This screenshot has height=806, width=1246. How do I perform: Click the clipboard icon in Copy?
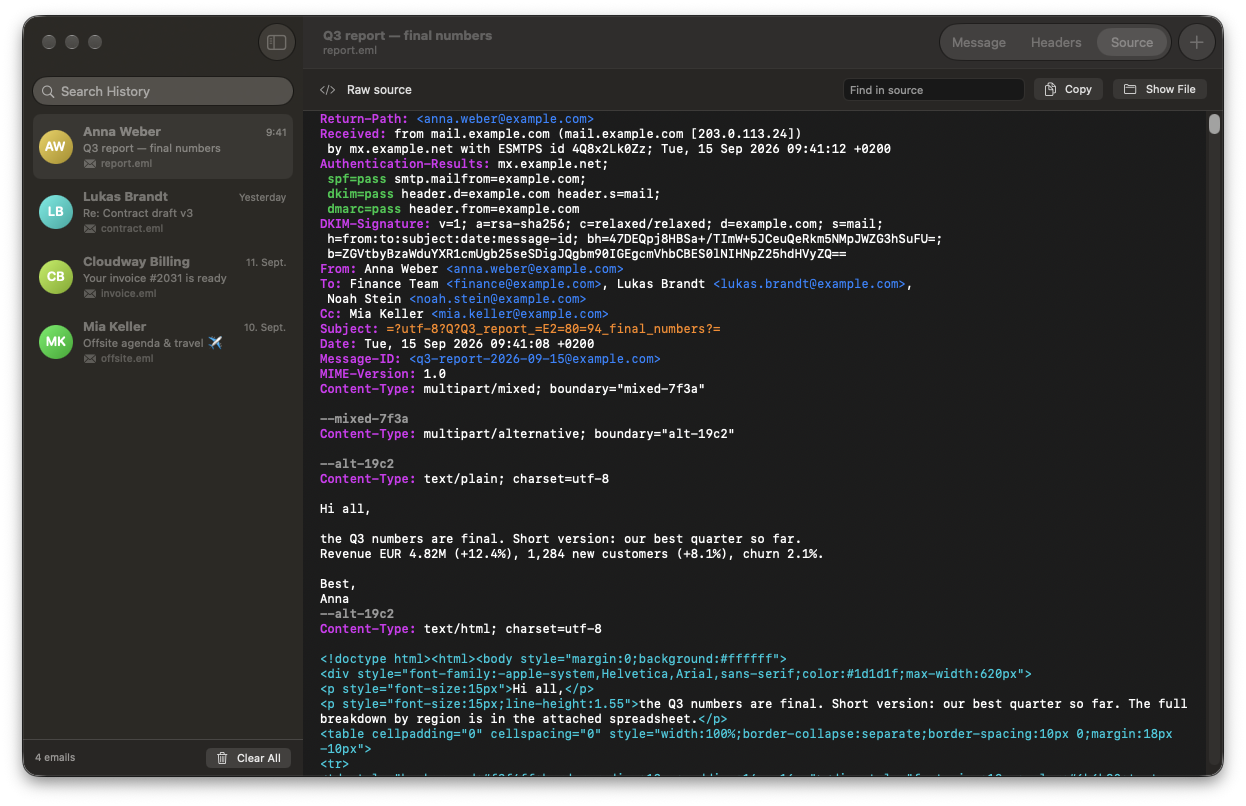pyautogui.click(x=1050, y=89)
